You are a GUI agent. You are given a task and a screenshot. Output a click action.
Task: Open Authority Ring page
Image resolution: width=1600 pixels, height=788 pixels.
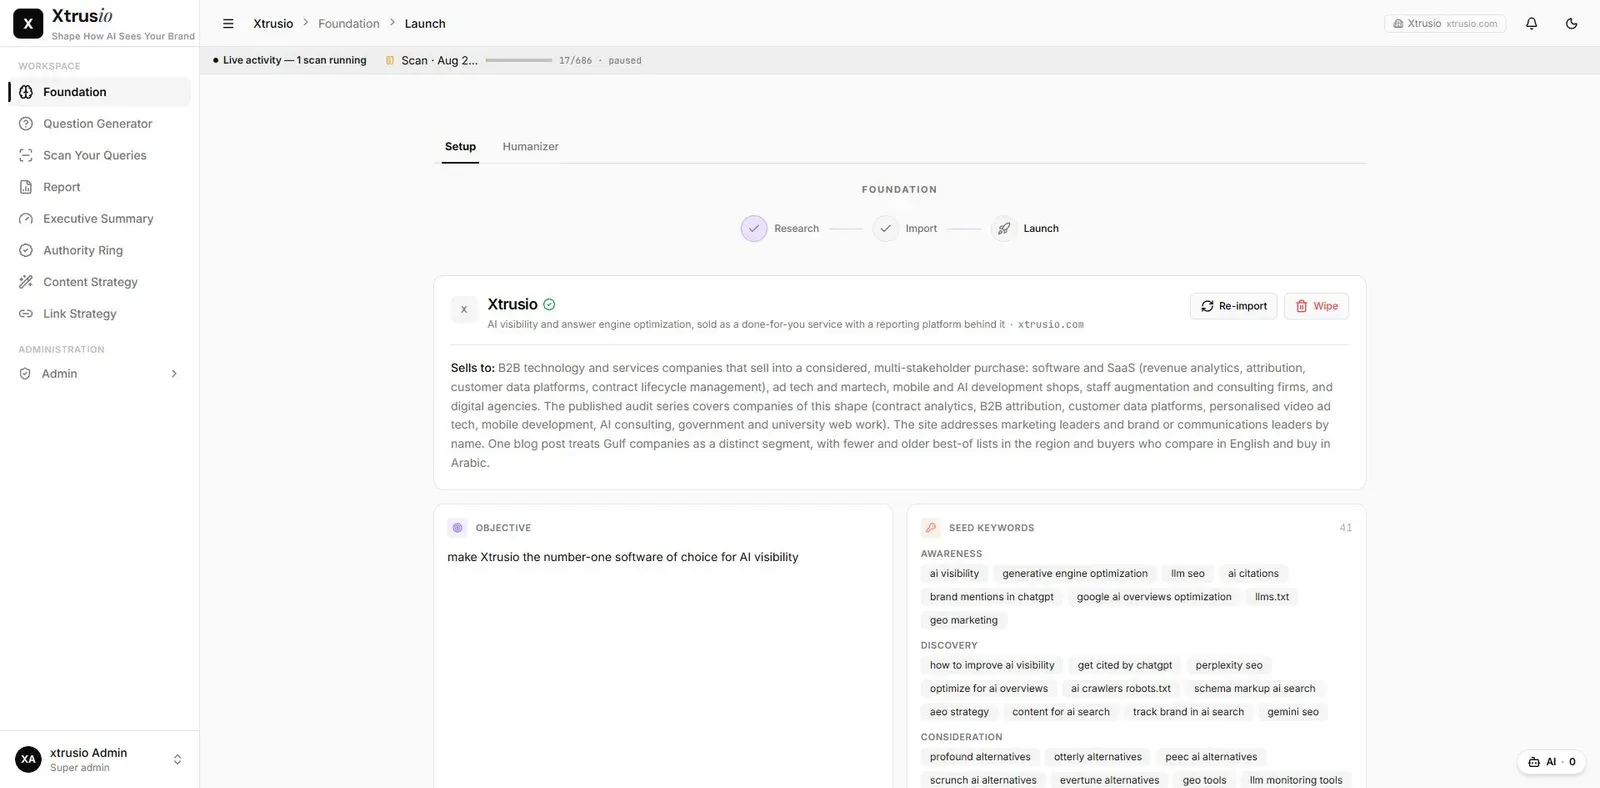pyautogui.click(x=99, y=250)
